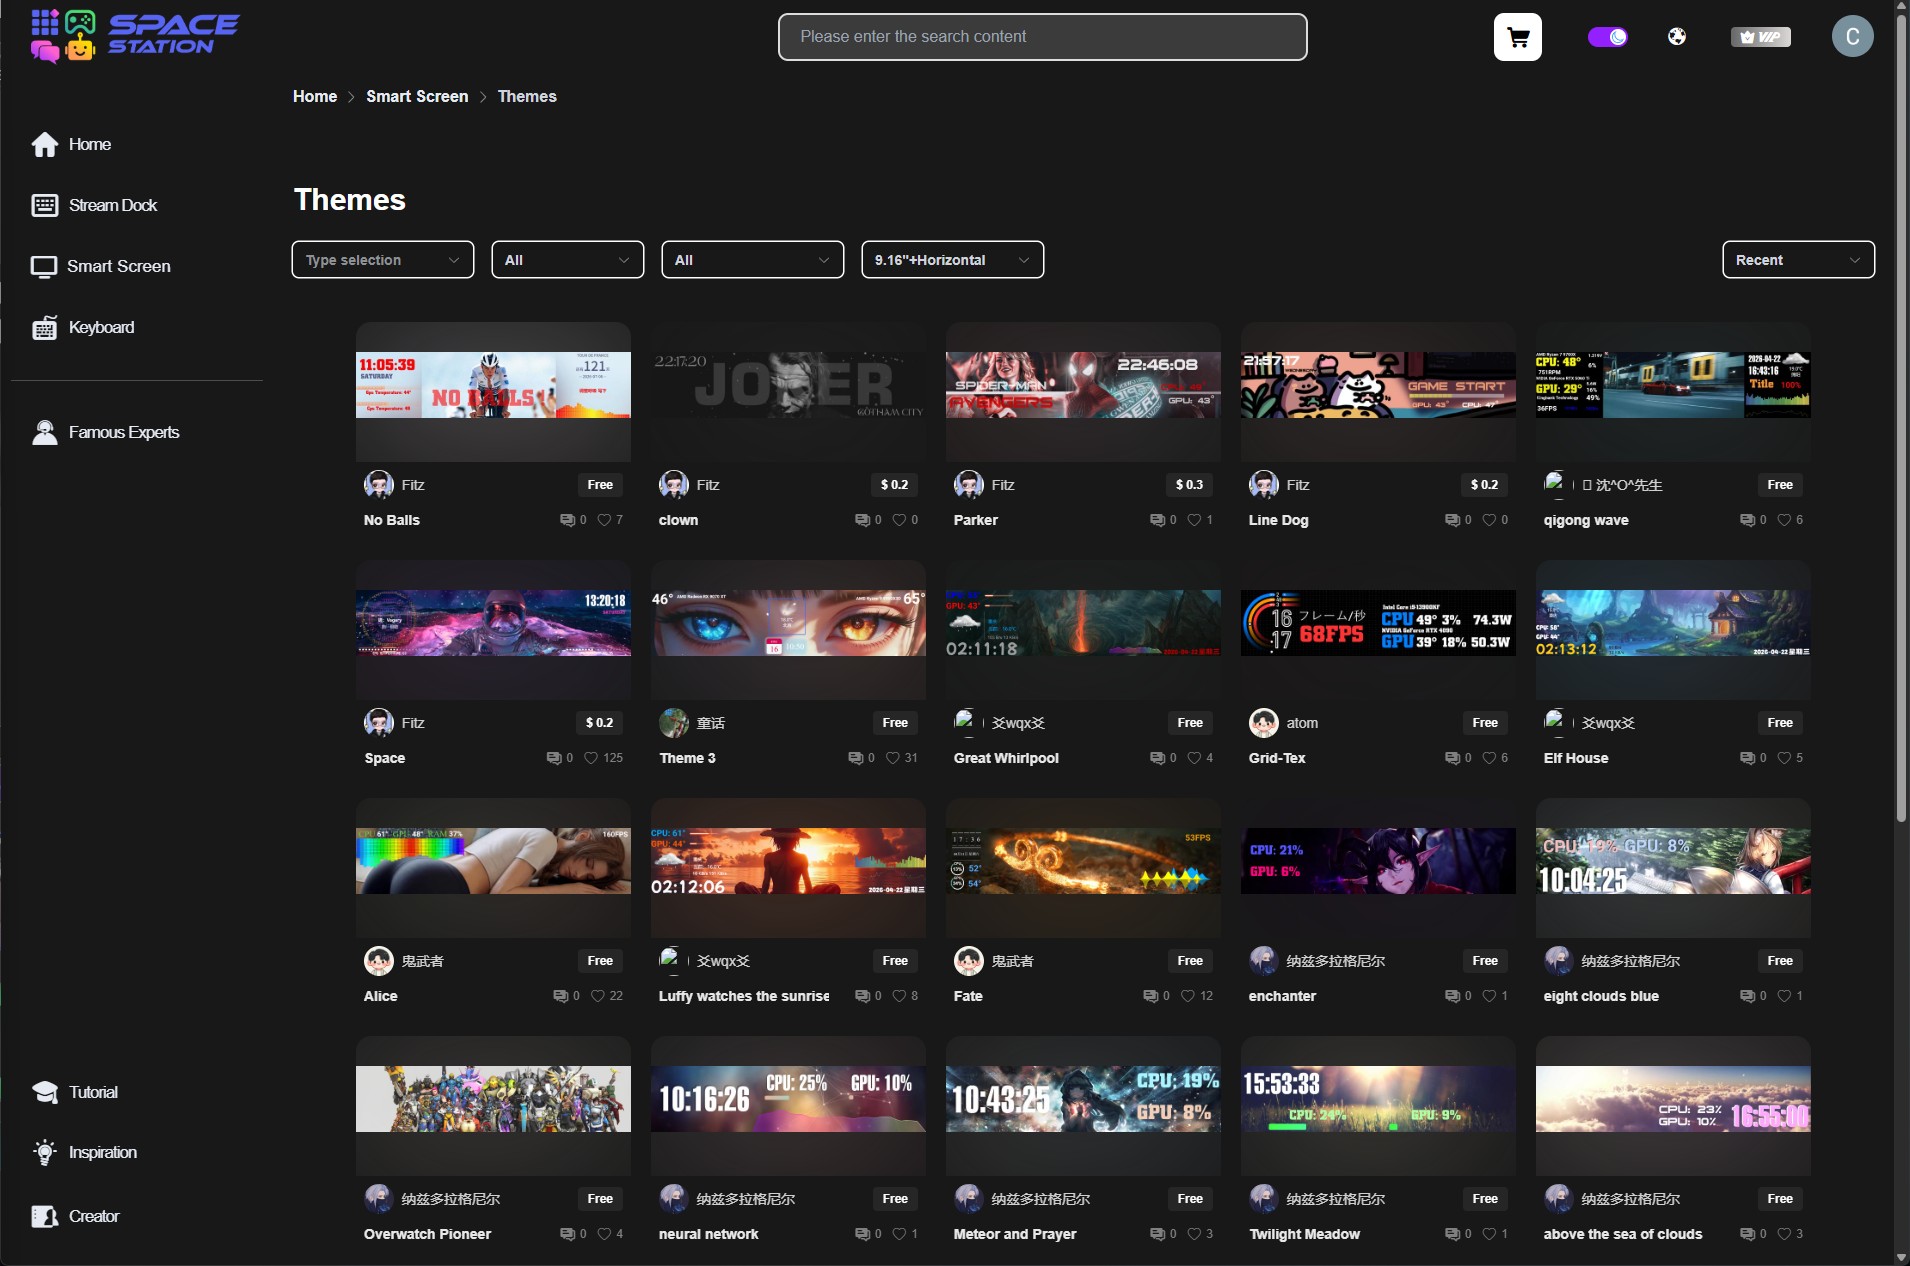Open the Type selection dropdown

383,260
